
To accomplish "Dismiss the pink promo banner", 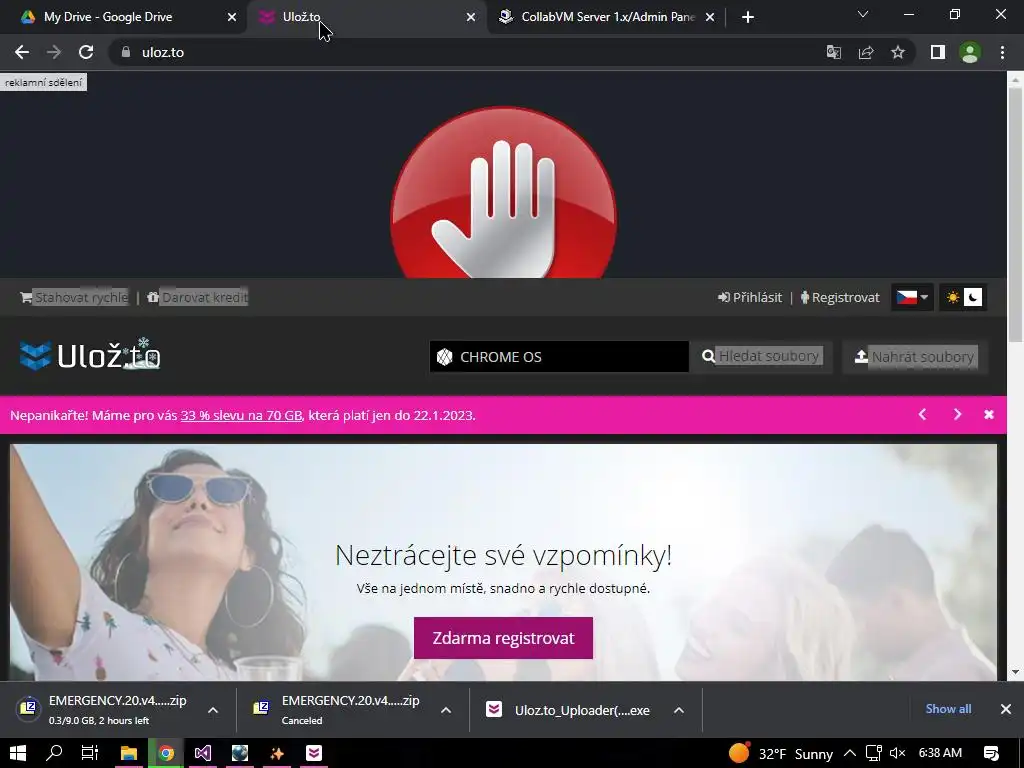I will 989,415.
